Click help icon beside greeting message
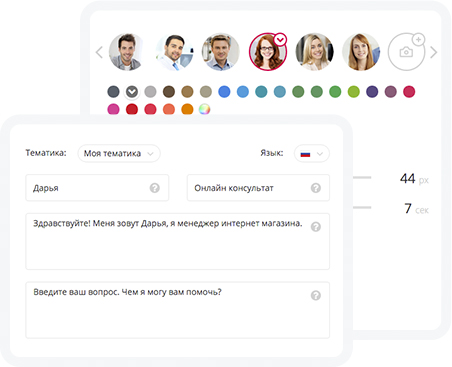Viewport: 452px width, 367px height. click(316, 227)
